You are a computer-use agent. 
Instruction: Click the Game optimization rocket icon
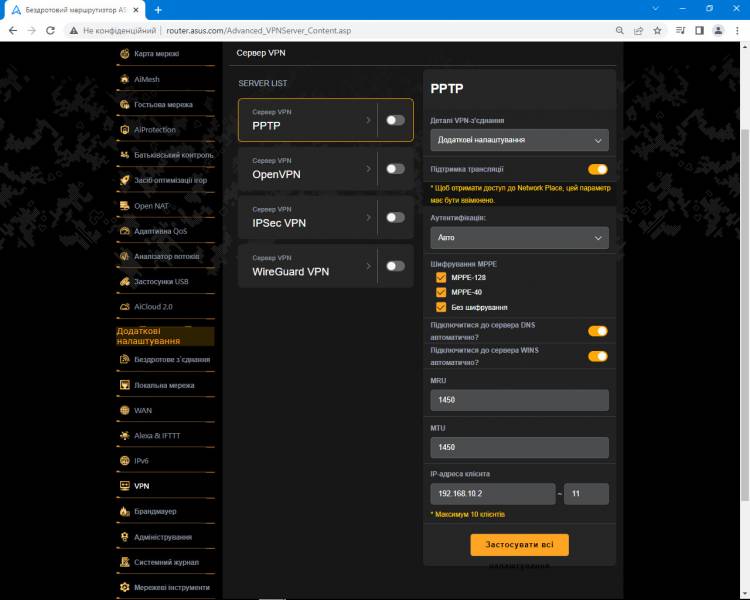pyautogui.click(x=125, y=180)
